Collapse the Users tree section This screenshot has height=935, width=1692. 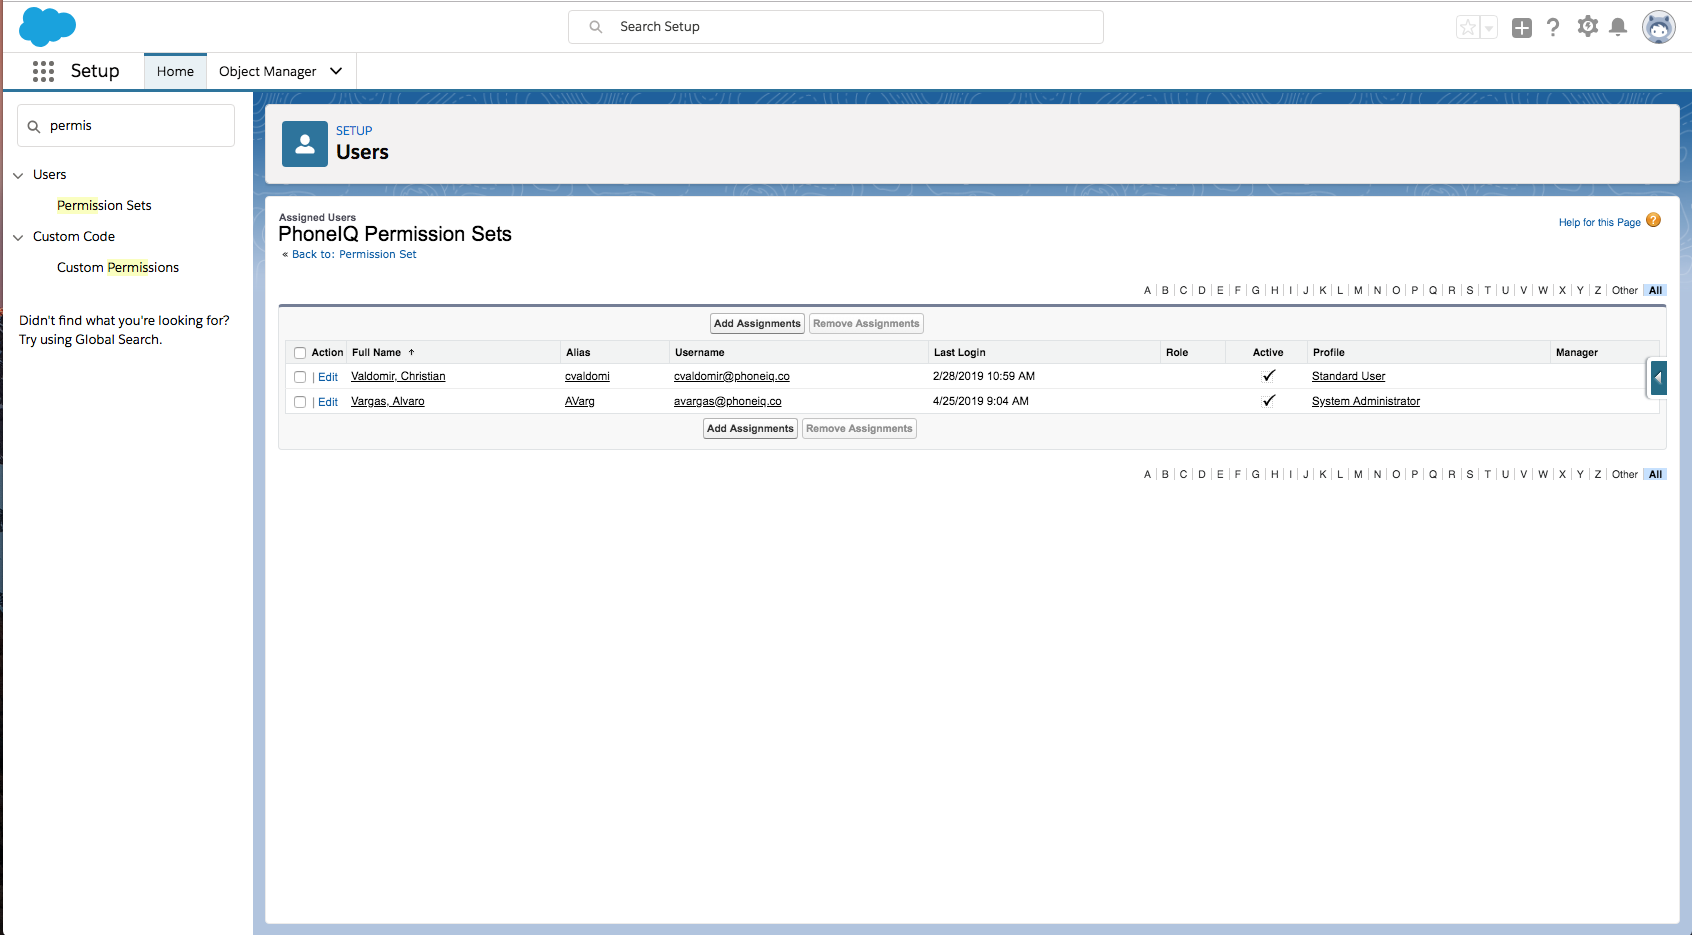pos(18,175)
